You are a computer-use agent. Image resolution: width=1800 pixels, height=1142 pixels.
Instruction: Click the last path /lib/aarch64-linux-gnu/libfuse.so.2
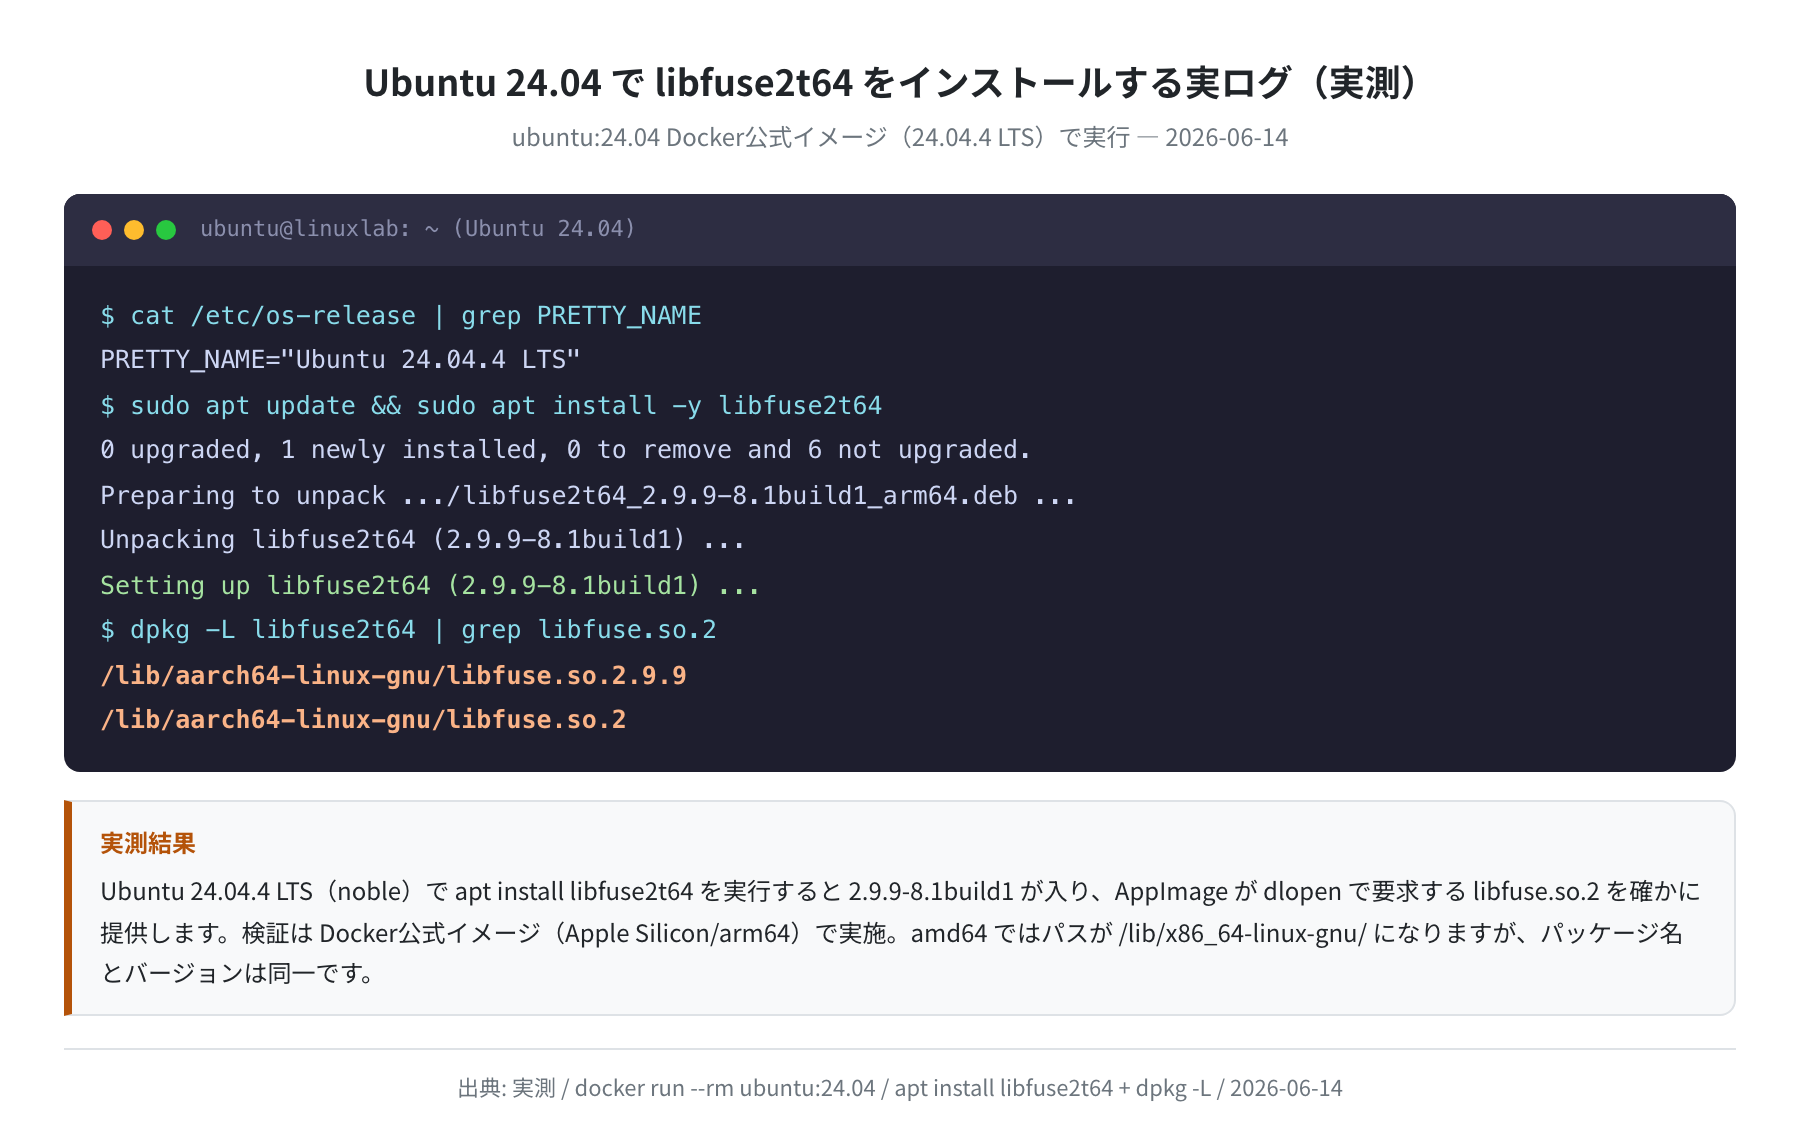point(363,720)
